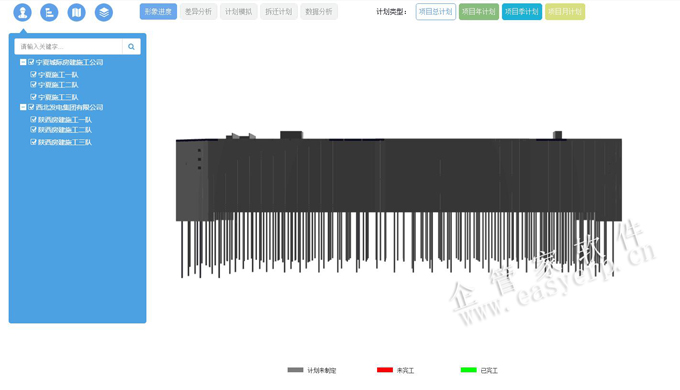This screenshot has width=680, height=390.
Task: Select the green 项目年计划 button
Action: point(479,12)
